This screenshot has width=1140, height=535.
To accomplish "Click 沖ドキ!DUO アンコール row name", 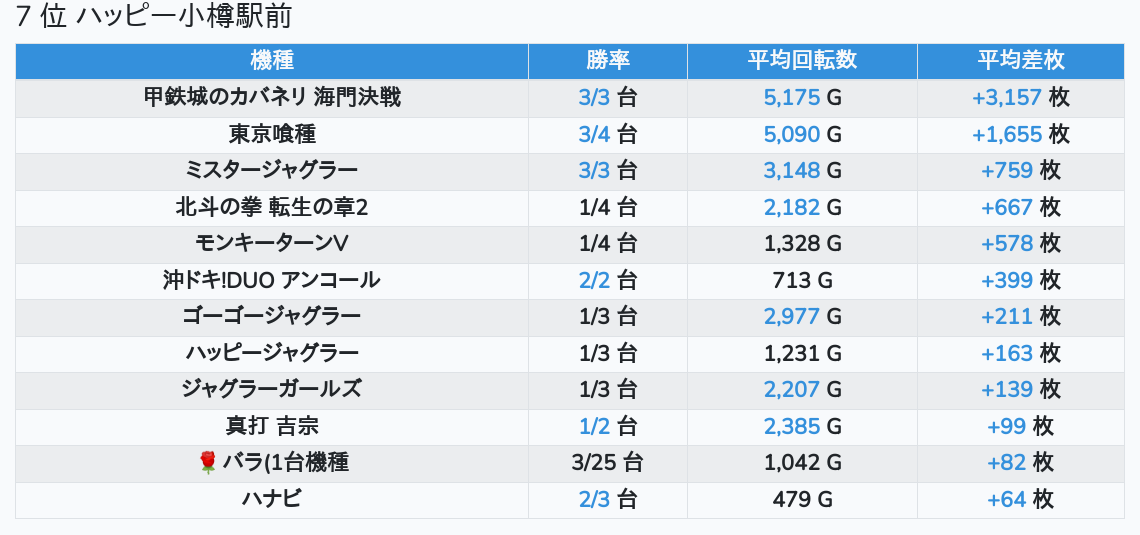I will tap(272, 280).
